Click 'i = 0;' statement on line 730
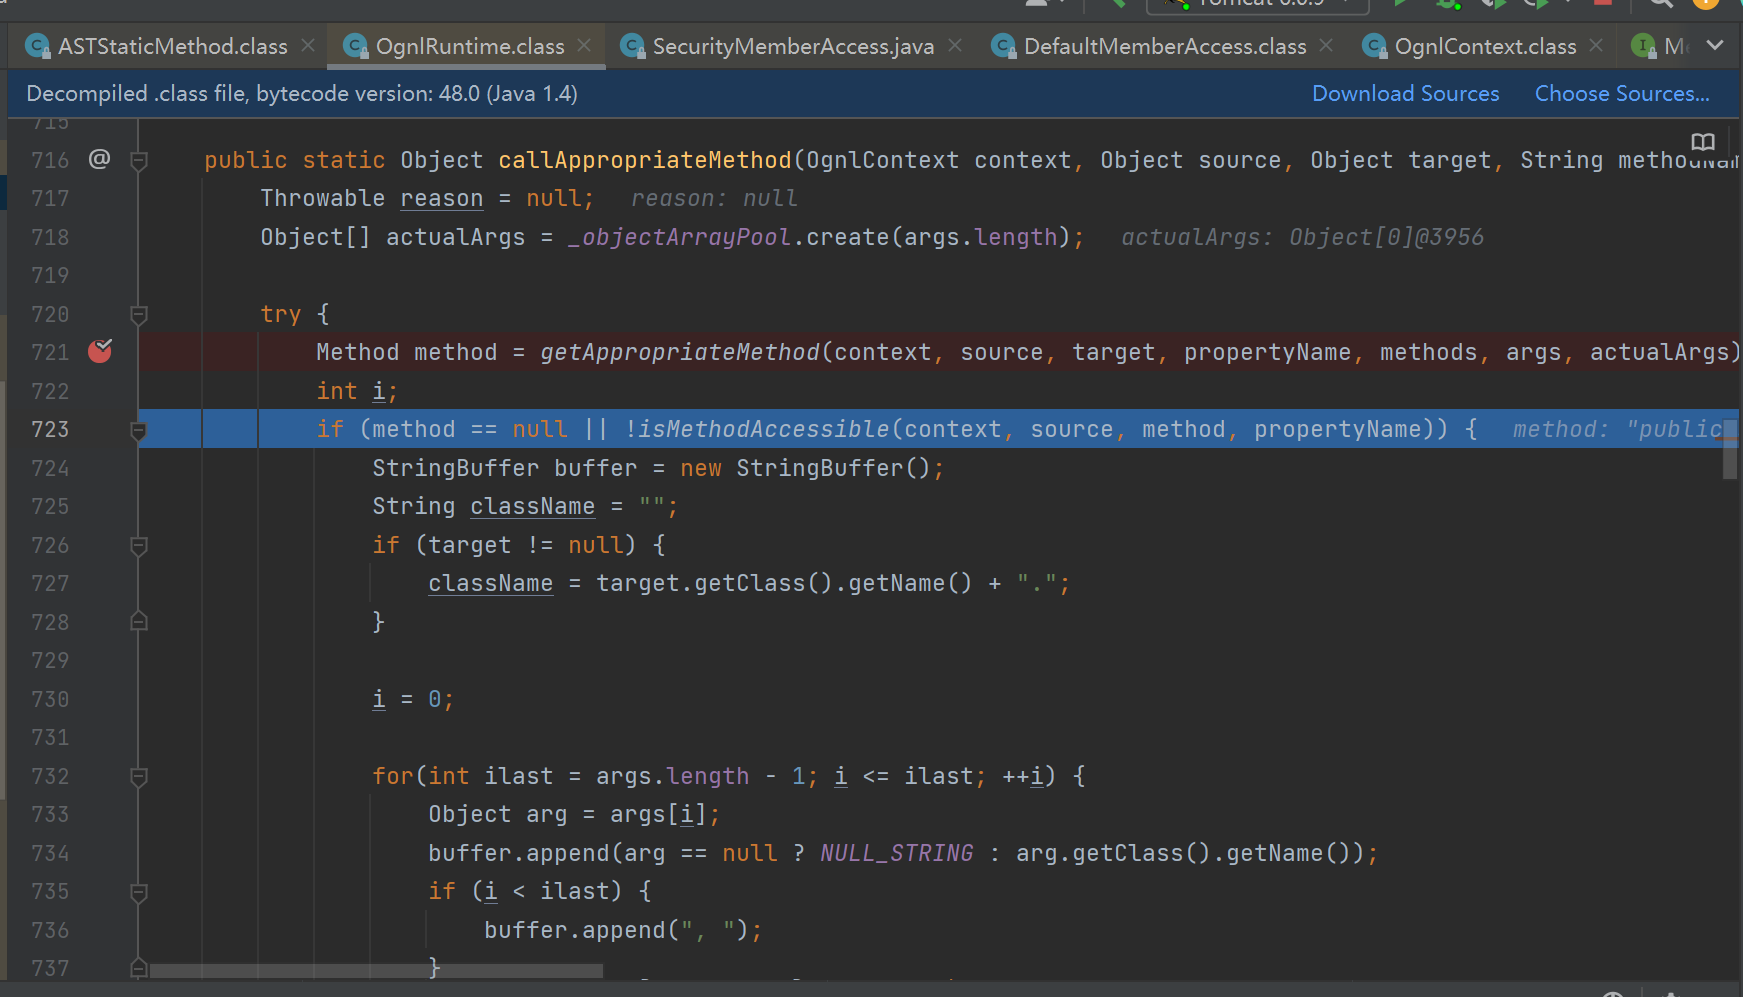The width and height of the screenshot is (1743, 997). tap(413, 699)
